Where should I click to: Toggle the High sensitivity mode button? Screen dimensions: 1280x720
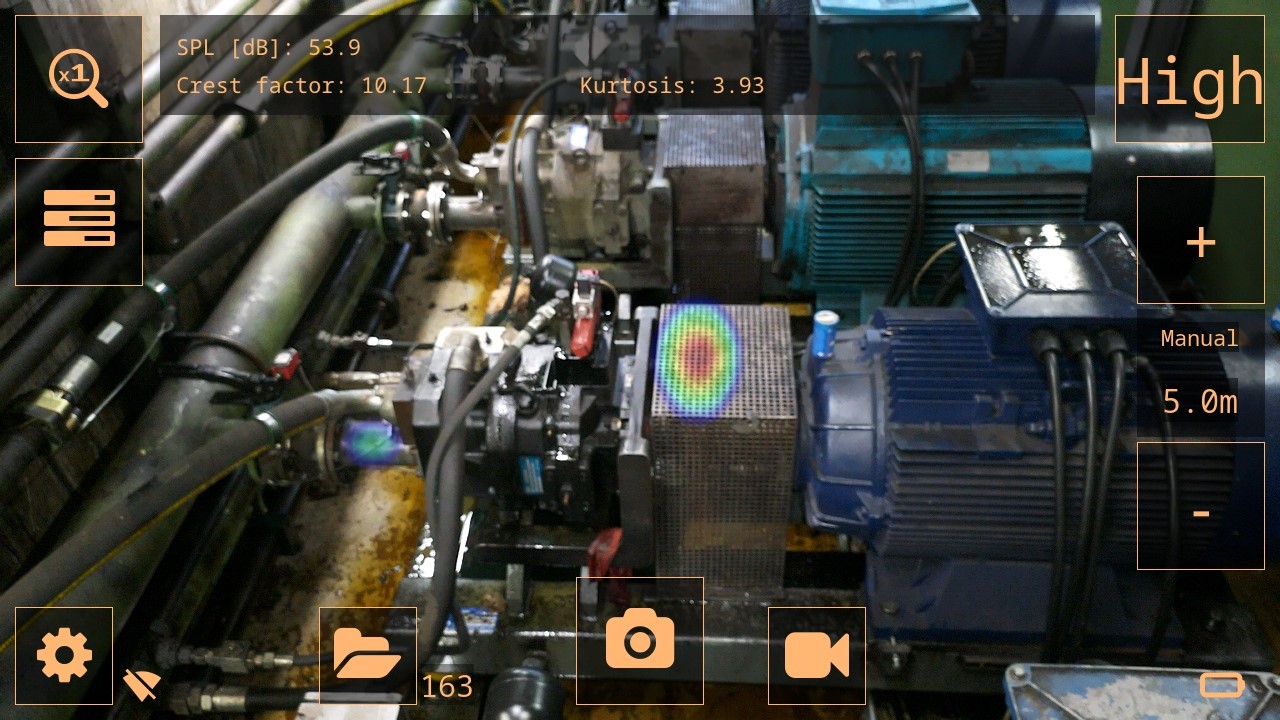[1190, 79]
